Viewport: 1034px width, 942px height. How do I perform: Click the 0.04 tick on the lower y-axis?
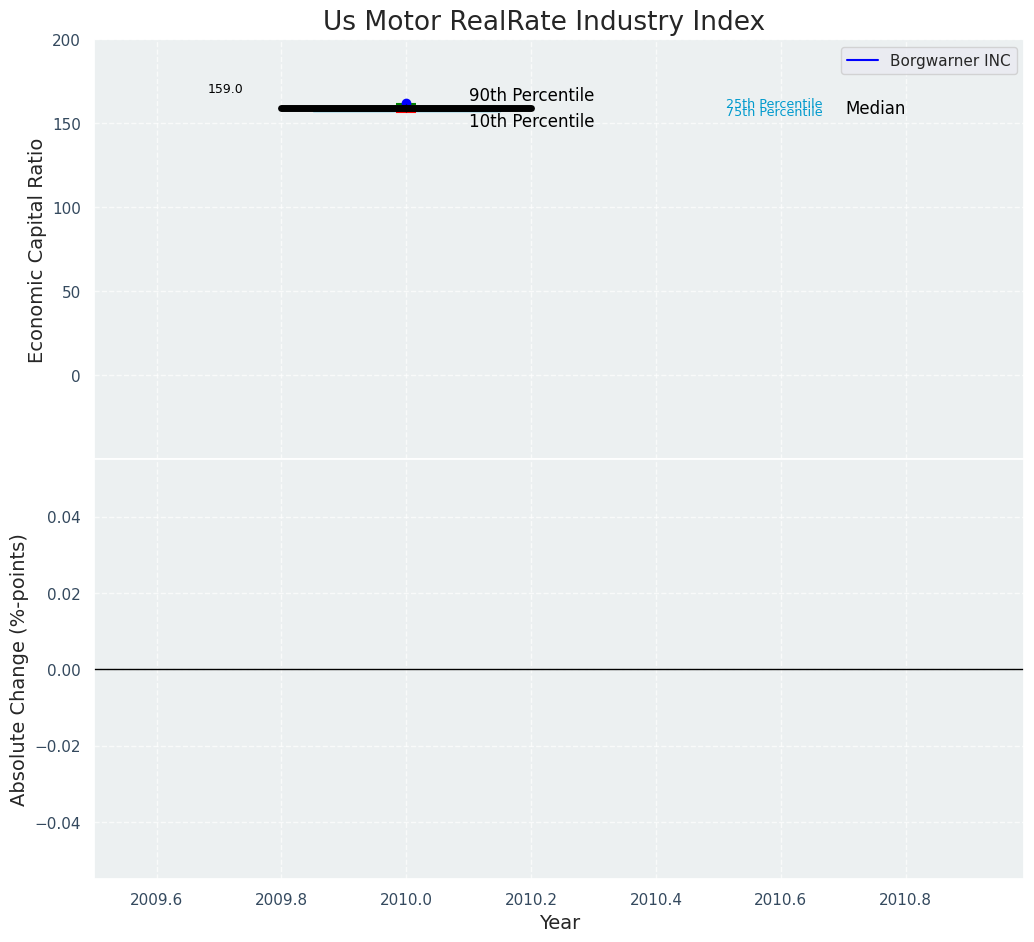63,517
